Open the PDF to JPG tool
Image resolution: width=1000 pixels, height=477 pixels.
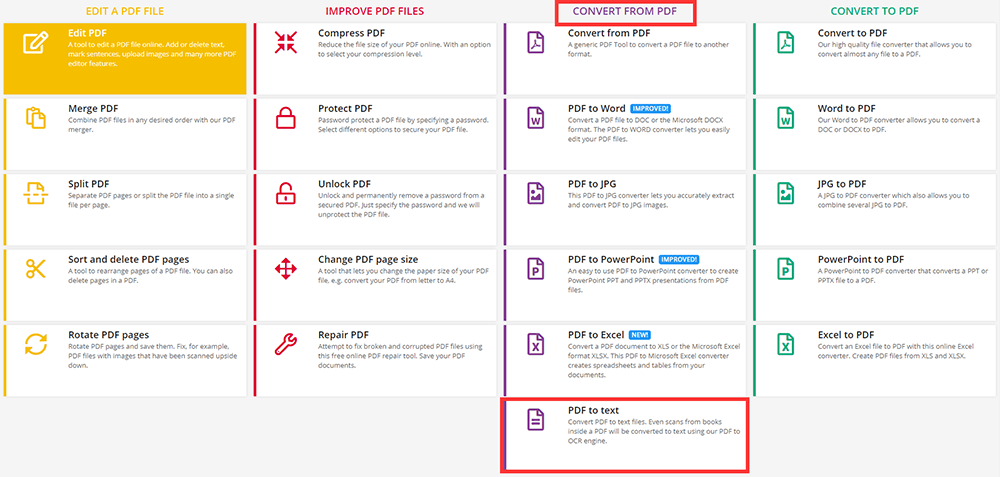[594, 184]
